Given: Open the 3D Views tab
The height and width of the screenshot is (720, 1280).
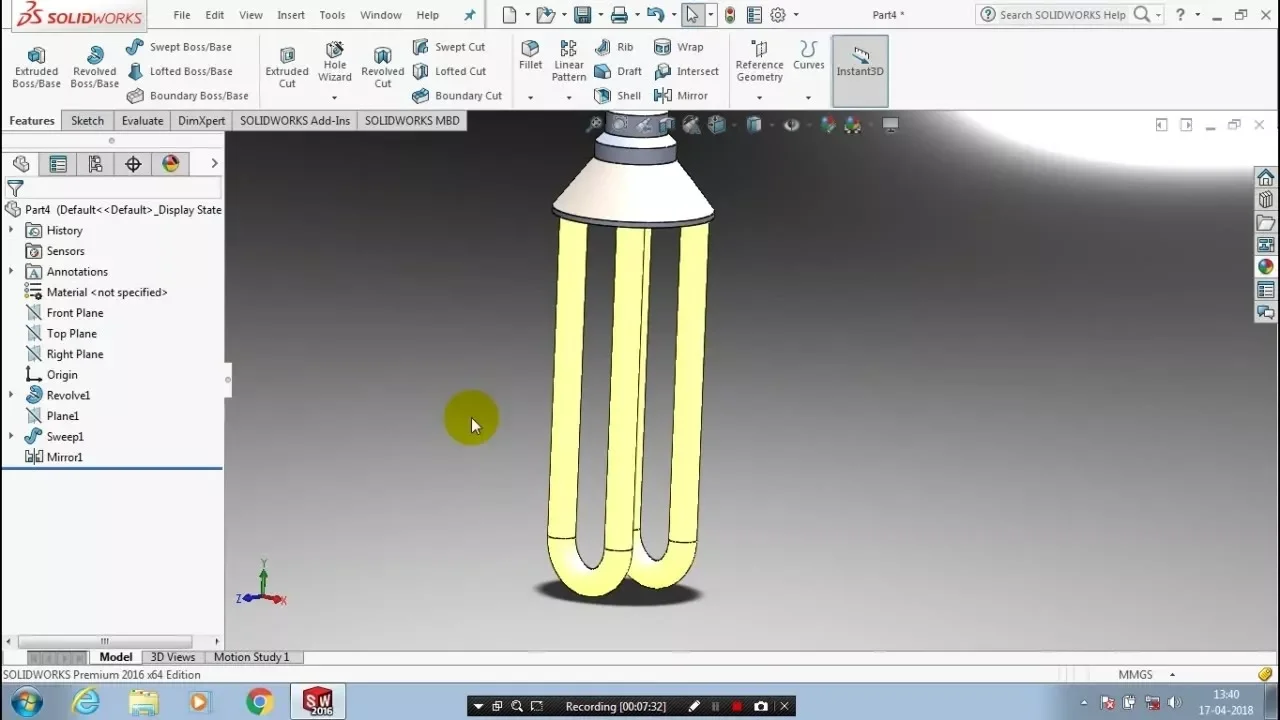Looking at the screenshot, I should click(173, 657).
